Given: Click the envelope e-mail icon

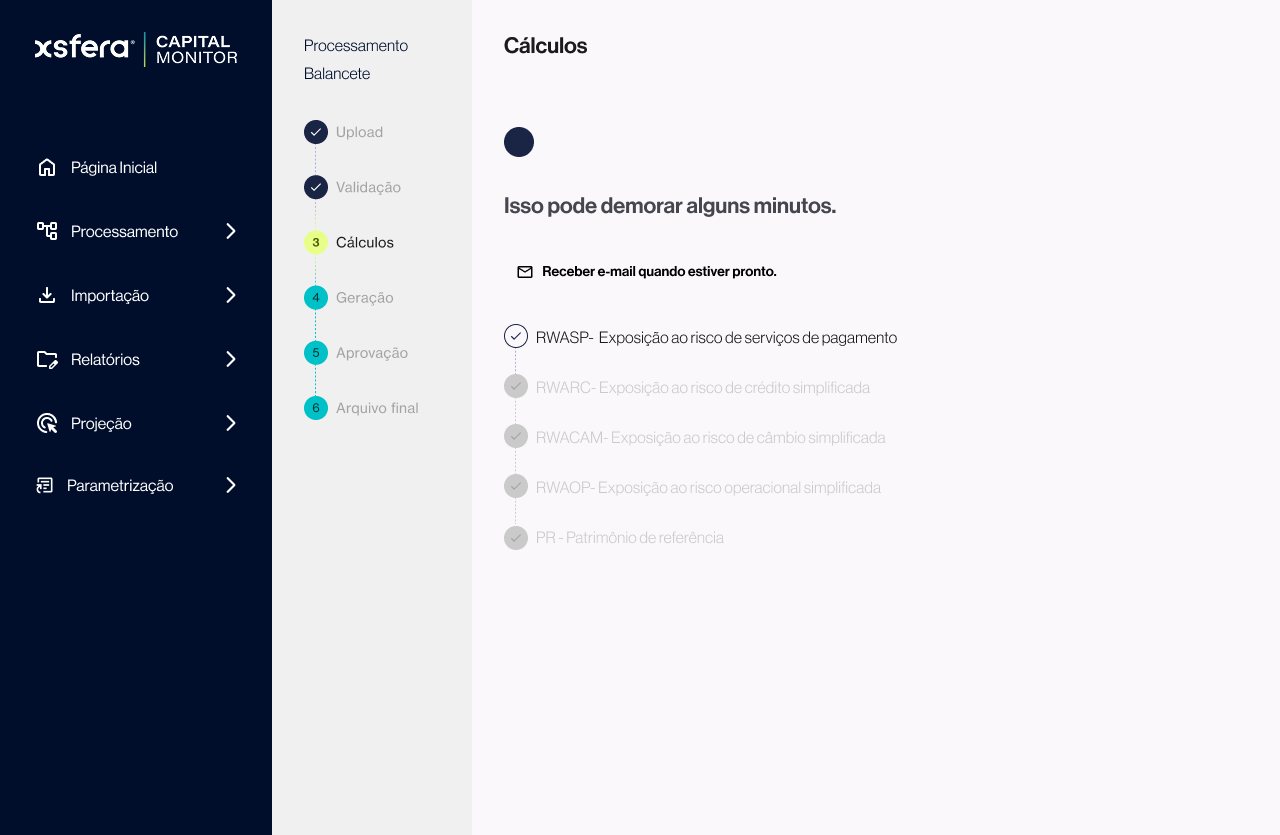Looking at the screenshot, I should click(x=525, y=272).
